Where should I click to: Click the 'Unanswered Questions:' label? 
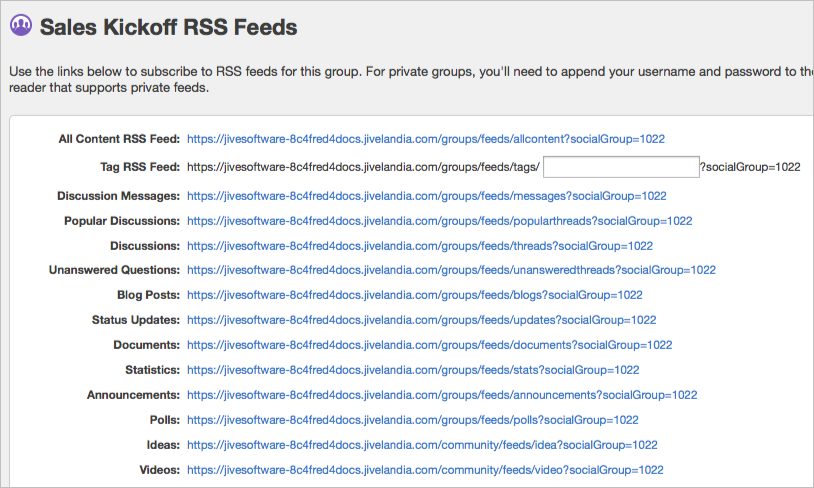pyautogui.click(x=114, y=270)
